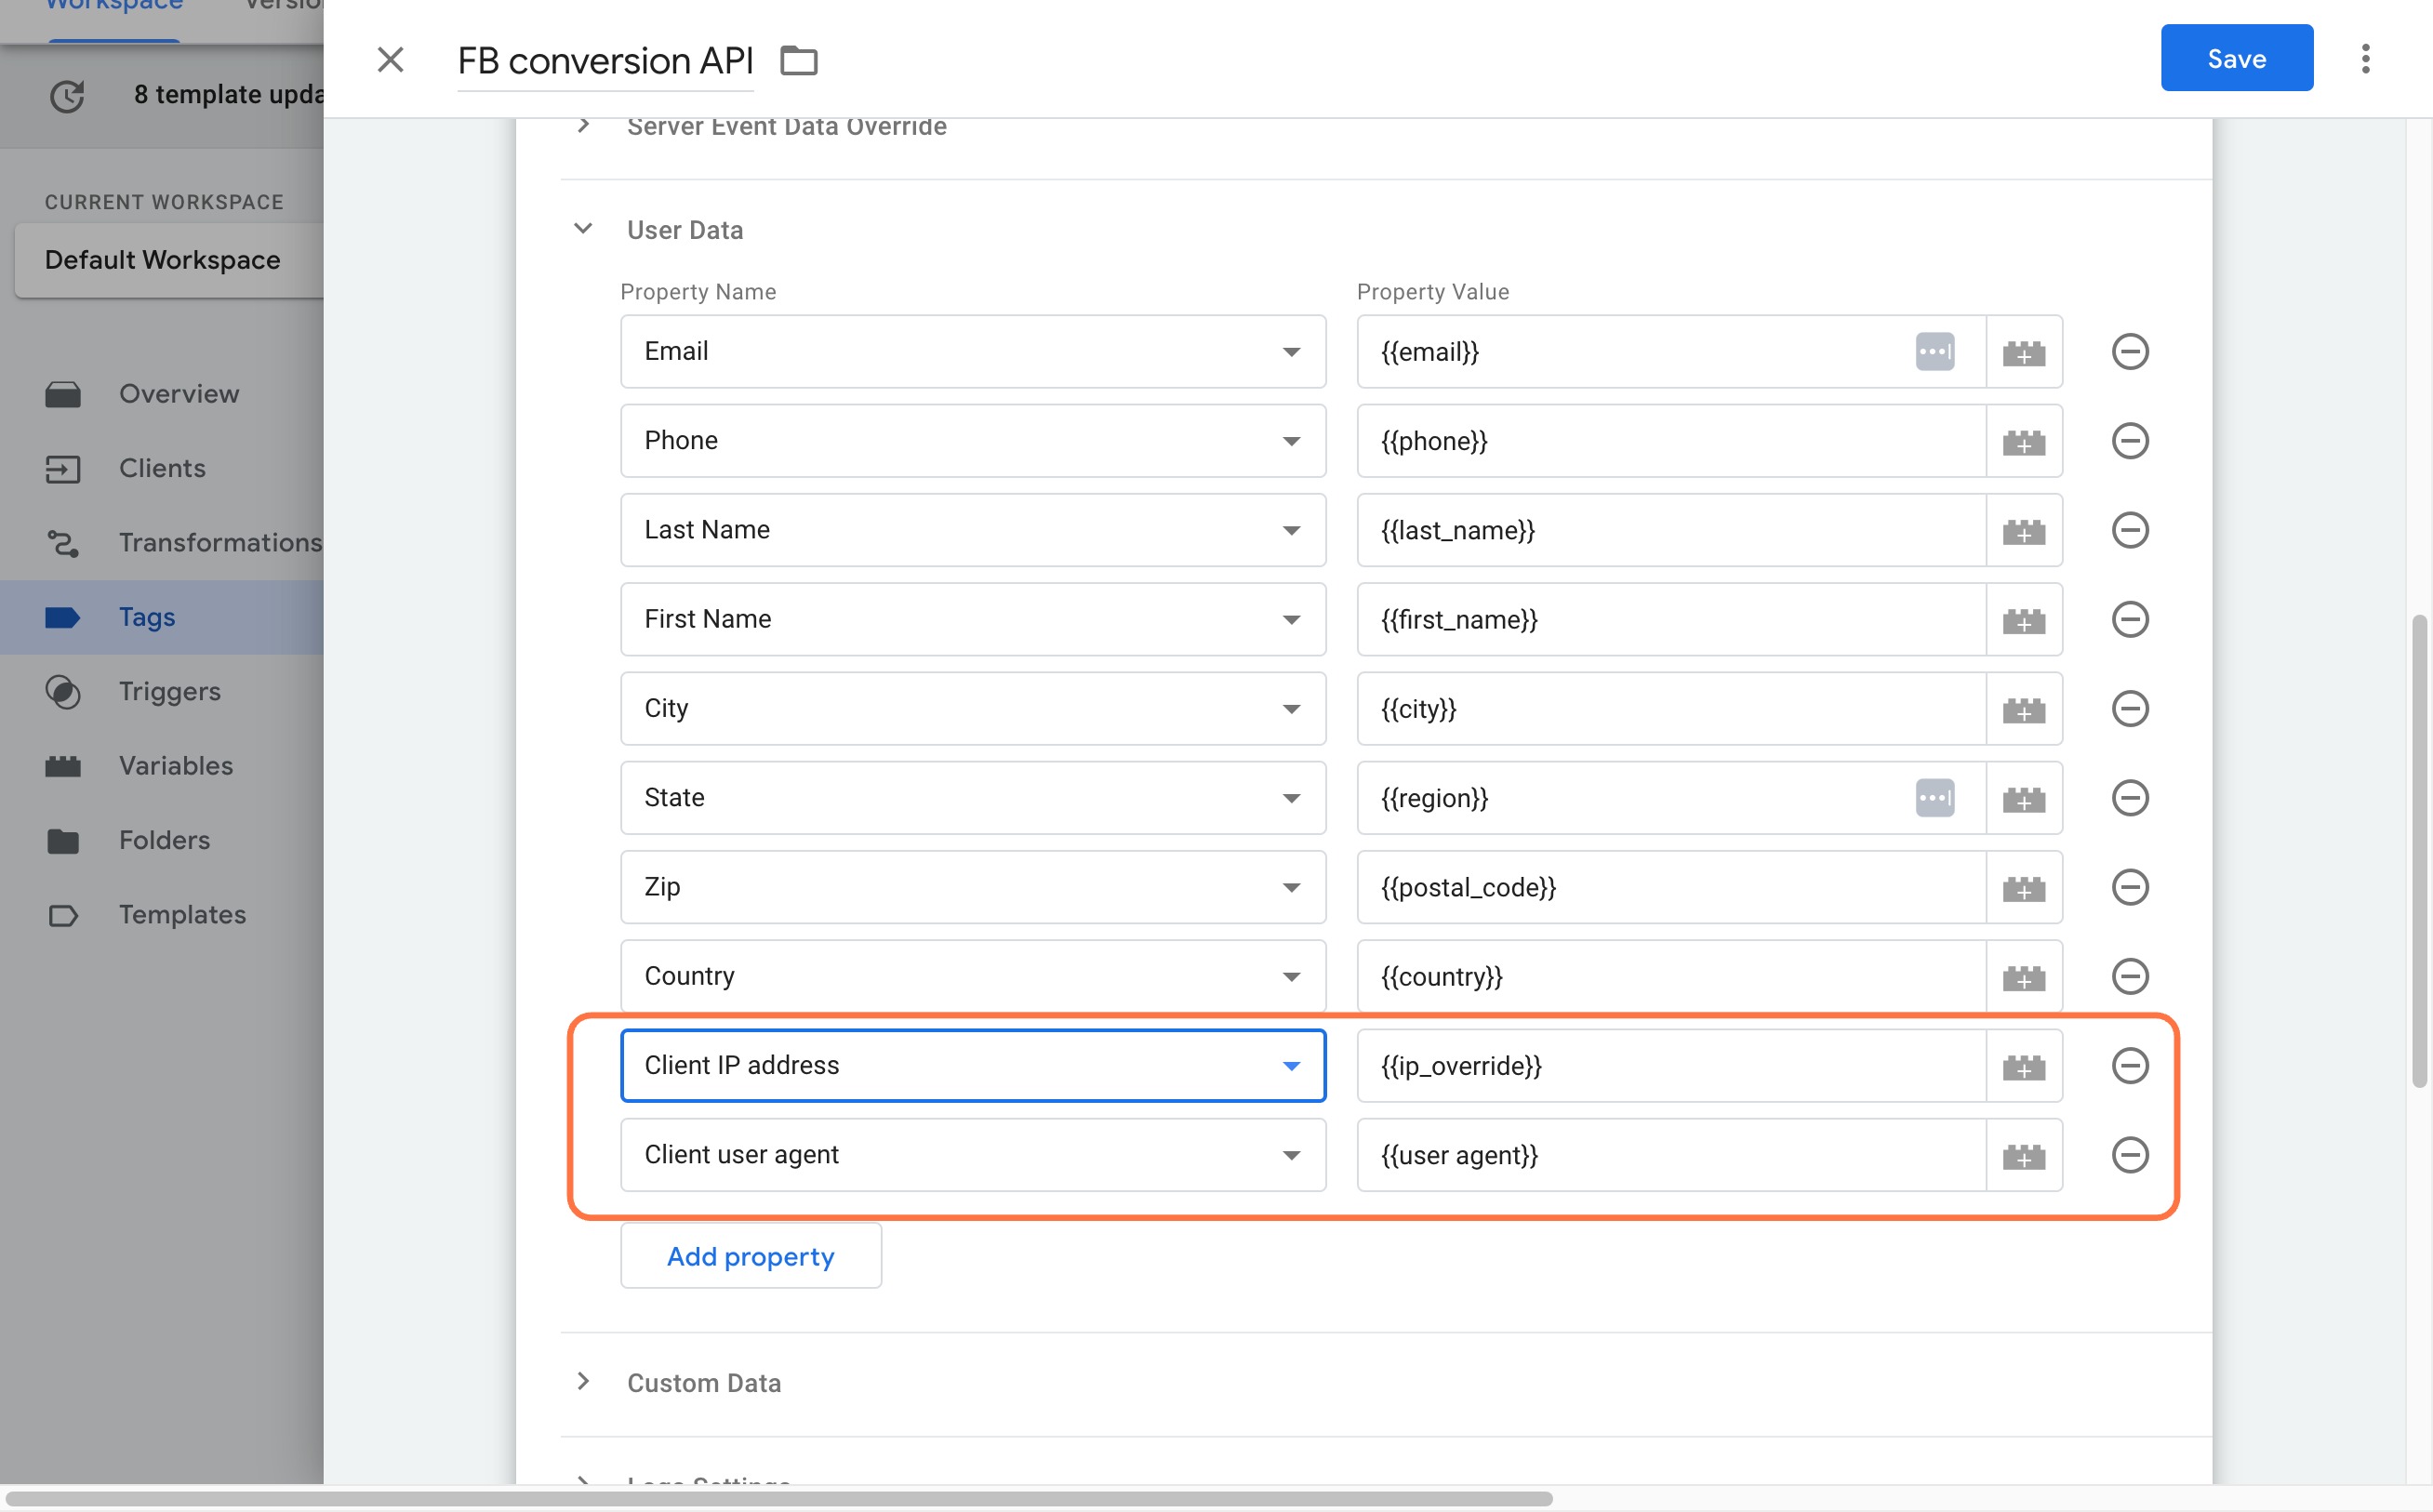Edit the {{ip_override}} value field

[1670, 1066]
